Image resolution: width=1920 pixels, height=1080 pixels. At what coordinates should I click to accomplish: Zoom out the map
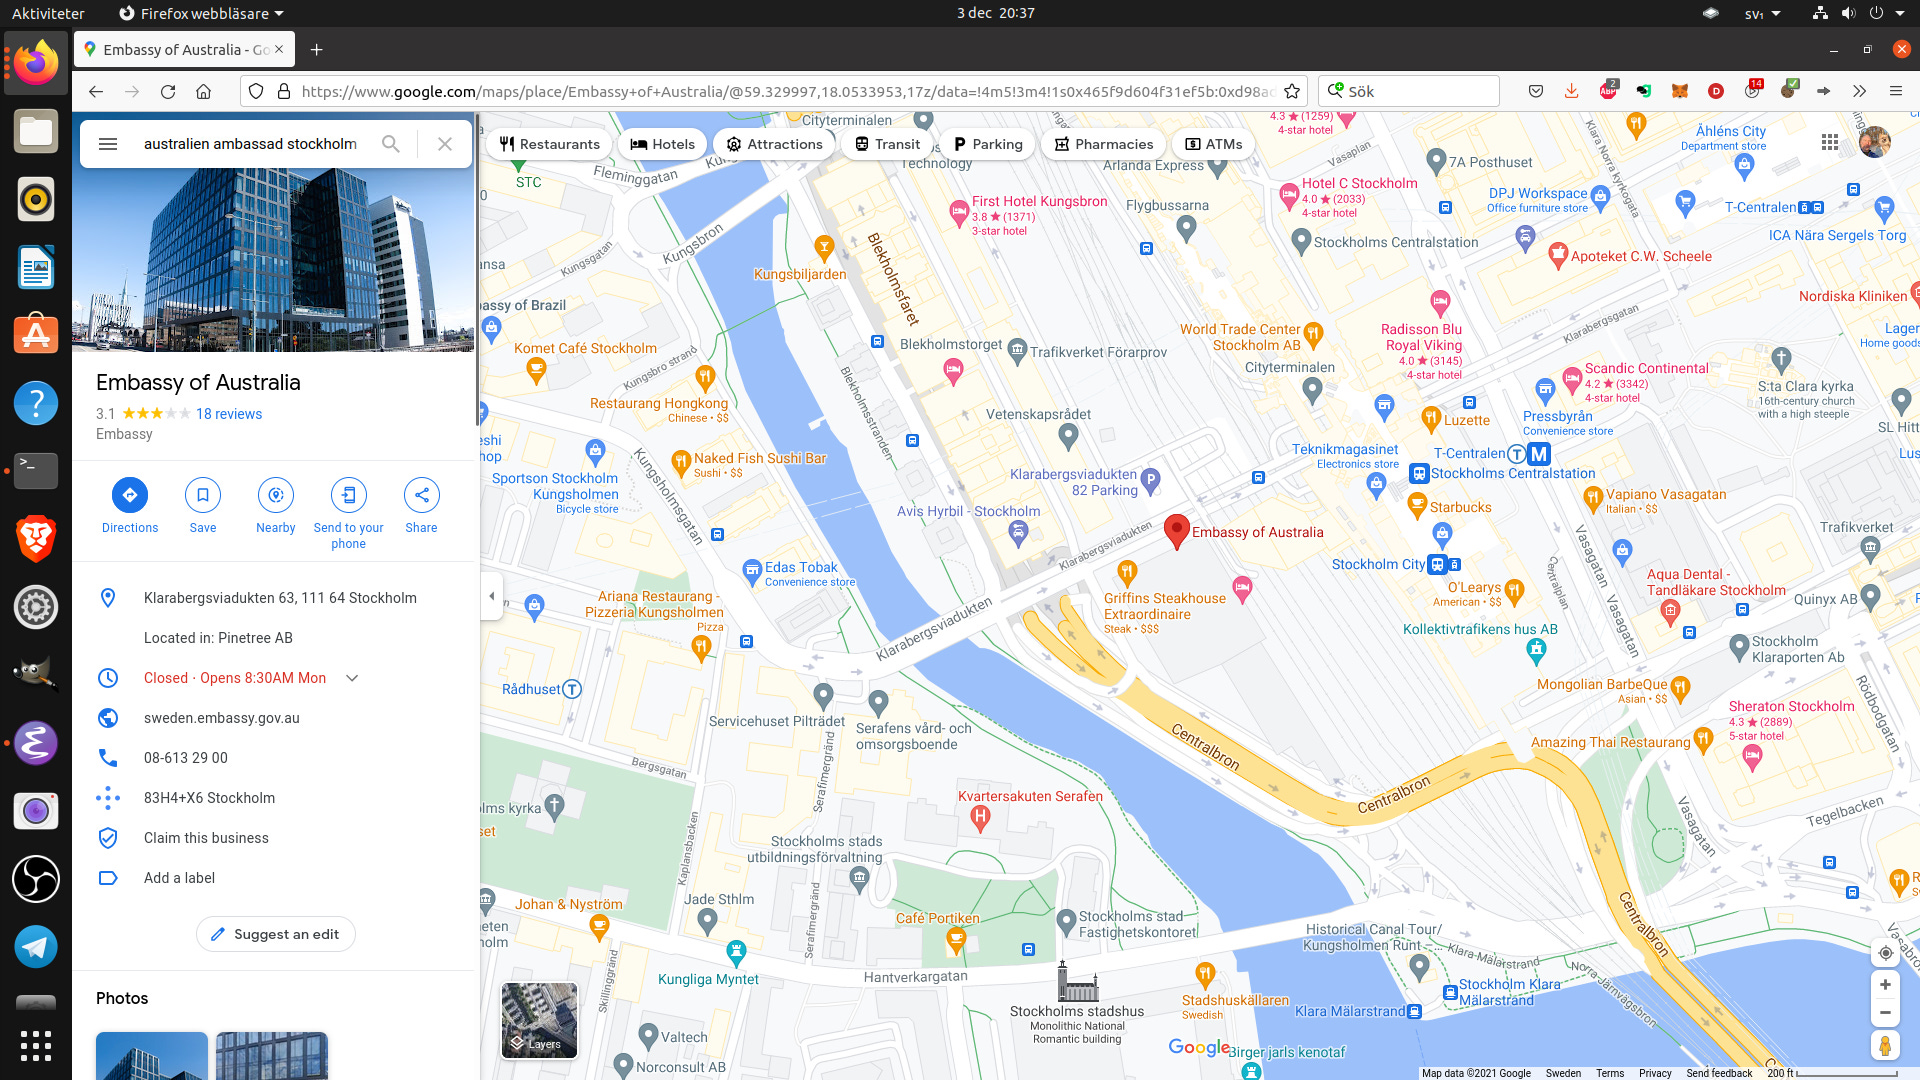click(1885, 1013)
